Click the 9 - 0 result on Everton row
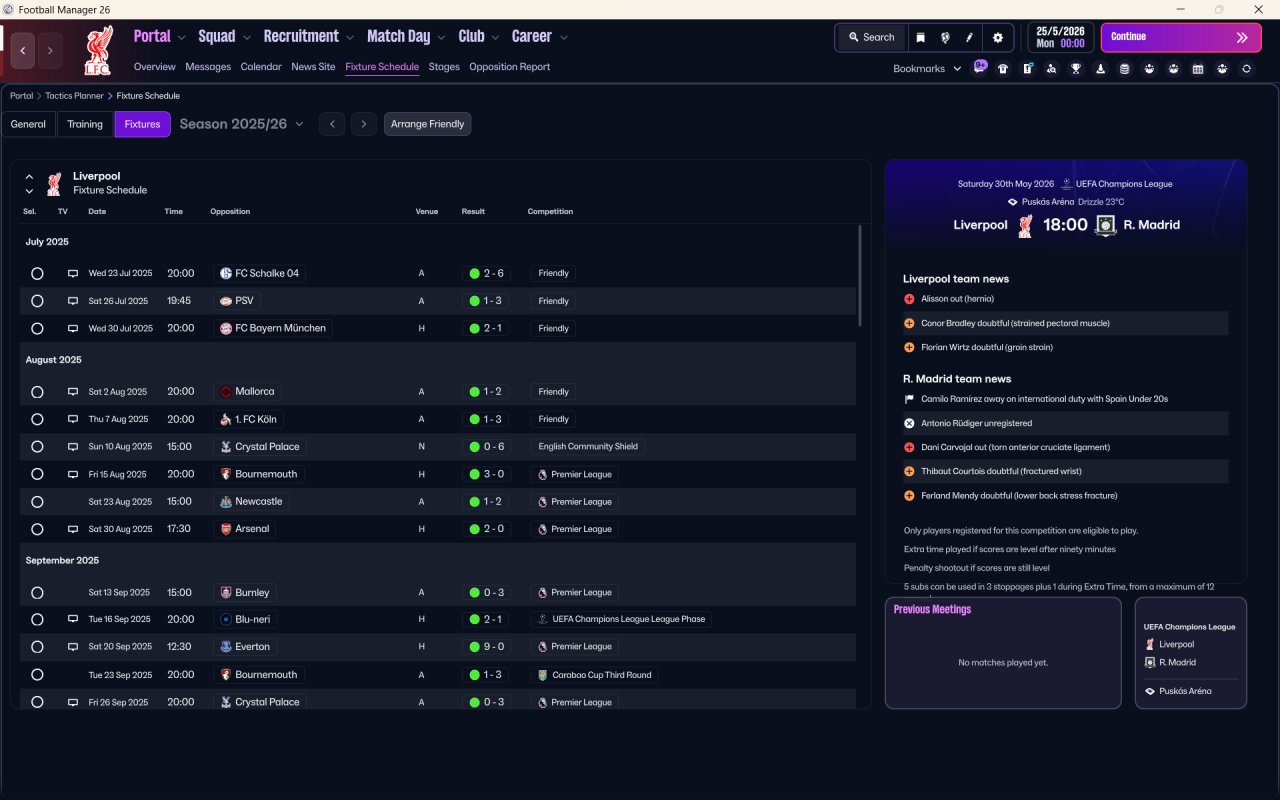1280x800 pixels. point(487,647)
